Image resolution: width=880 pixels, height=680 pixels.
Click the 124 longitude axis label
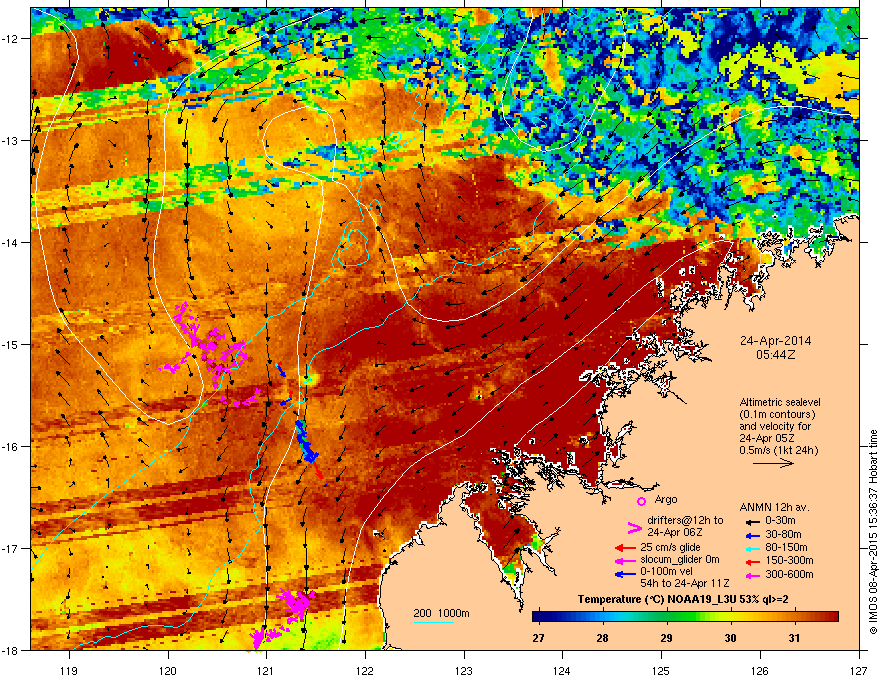point(562,670)
